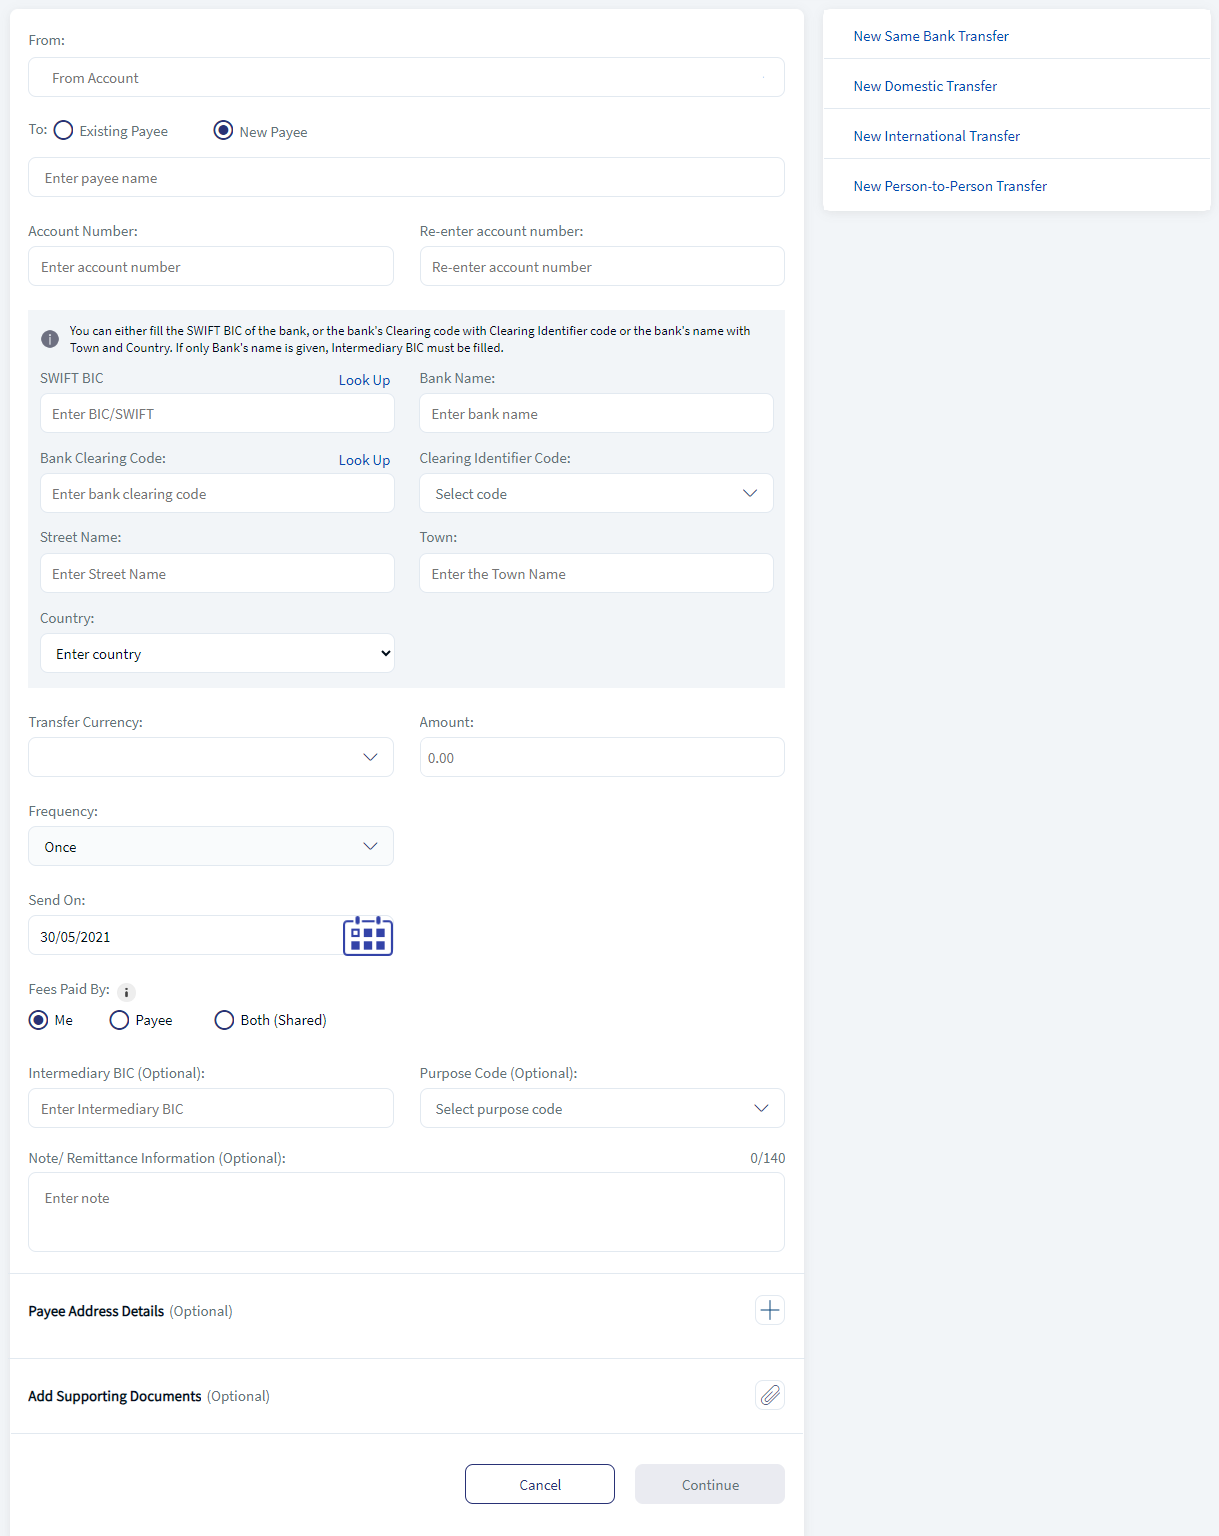This screenshot has height=1536, width=1219.
Task: Open the Transfer Currency dropdown
Action: point(211,757)
